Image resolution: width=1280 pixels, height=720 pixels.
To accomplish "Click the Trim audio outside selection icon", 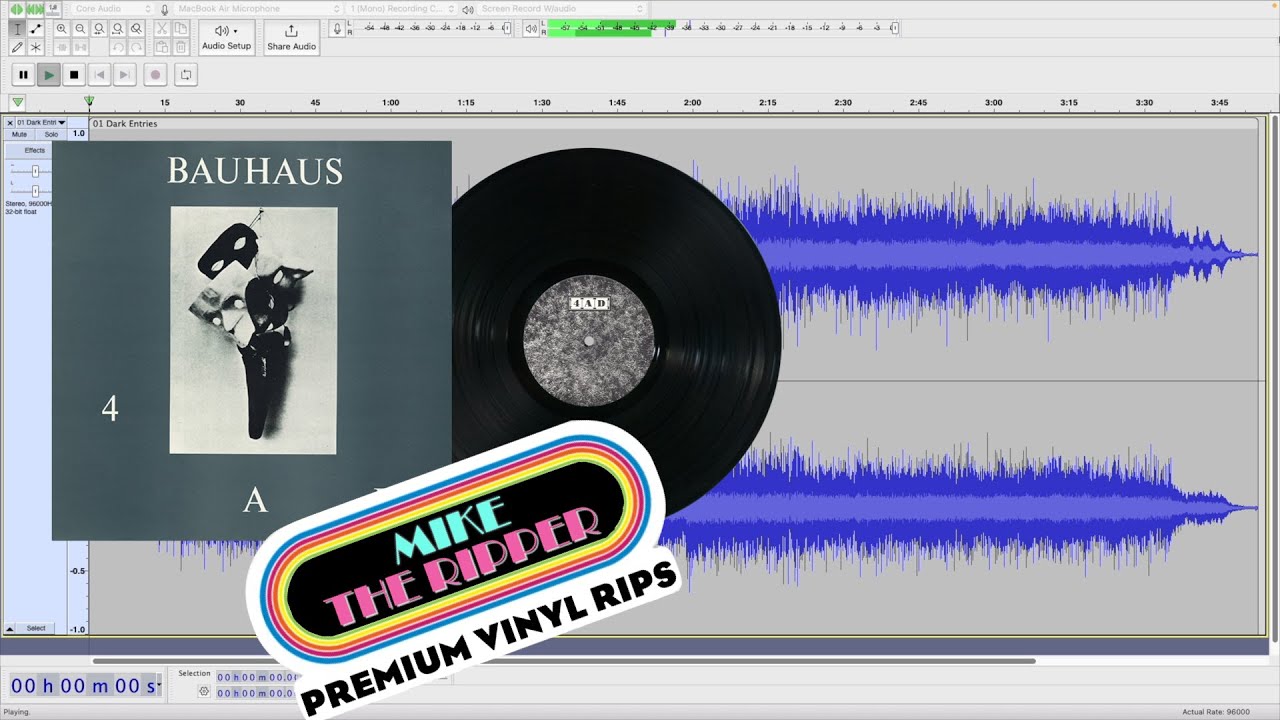I will point(62,47).
